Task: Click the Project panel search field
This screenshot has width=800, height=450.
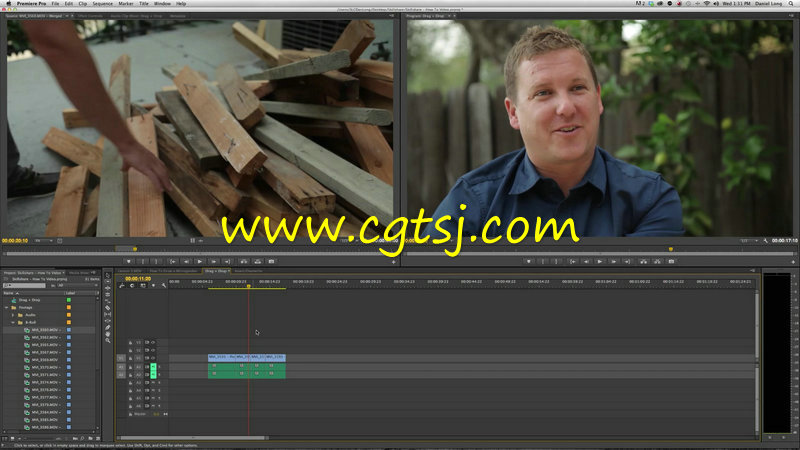Action: point(24,285)
